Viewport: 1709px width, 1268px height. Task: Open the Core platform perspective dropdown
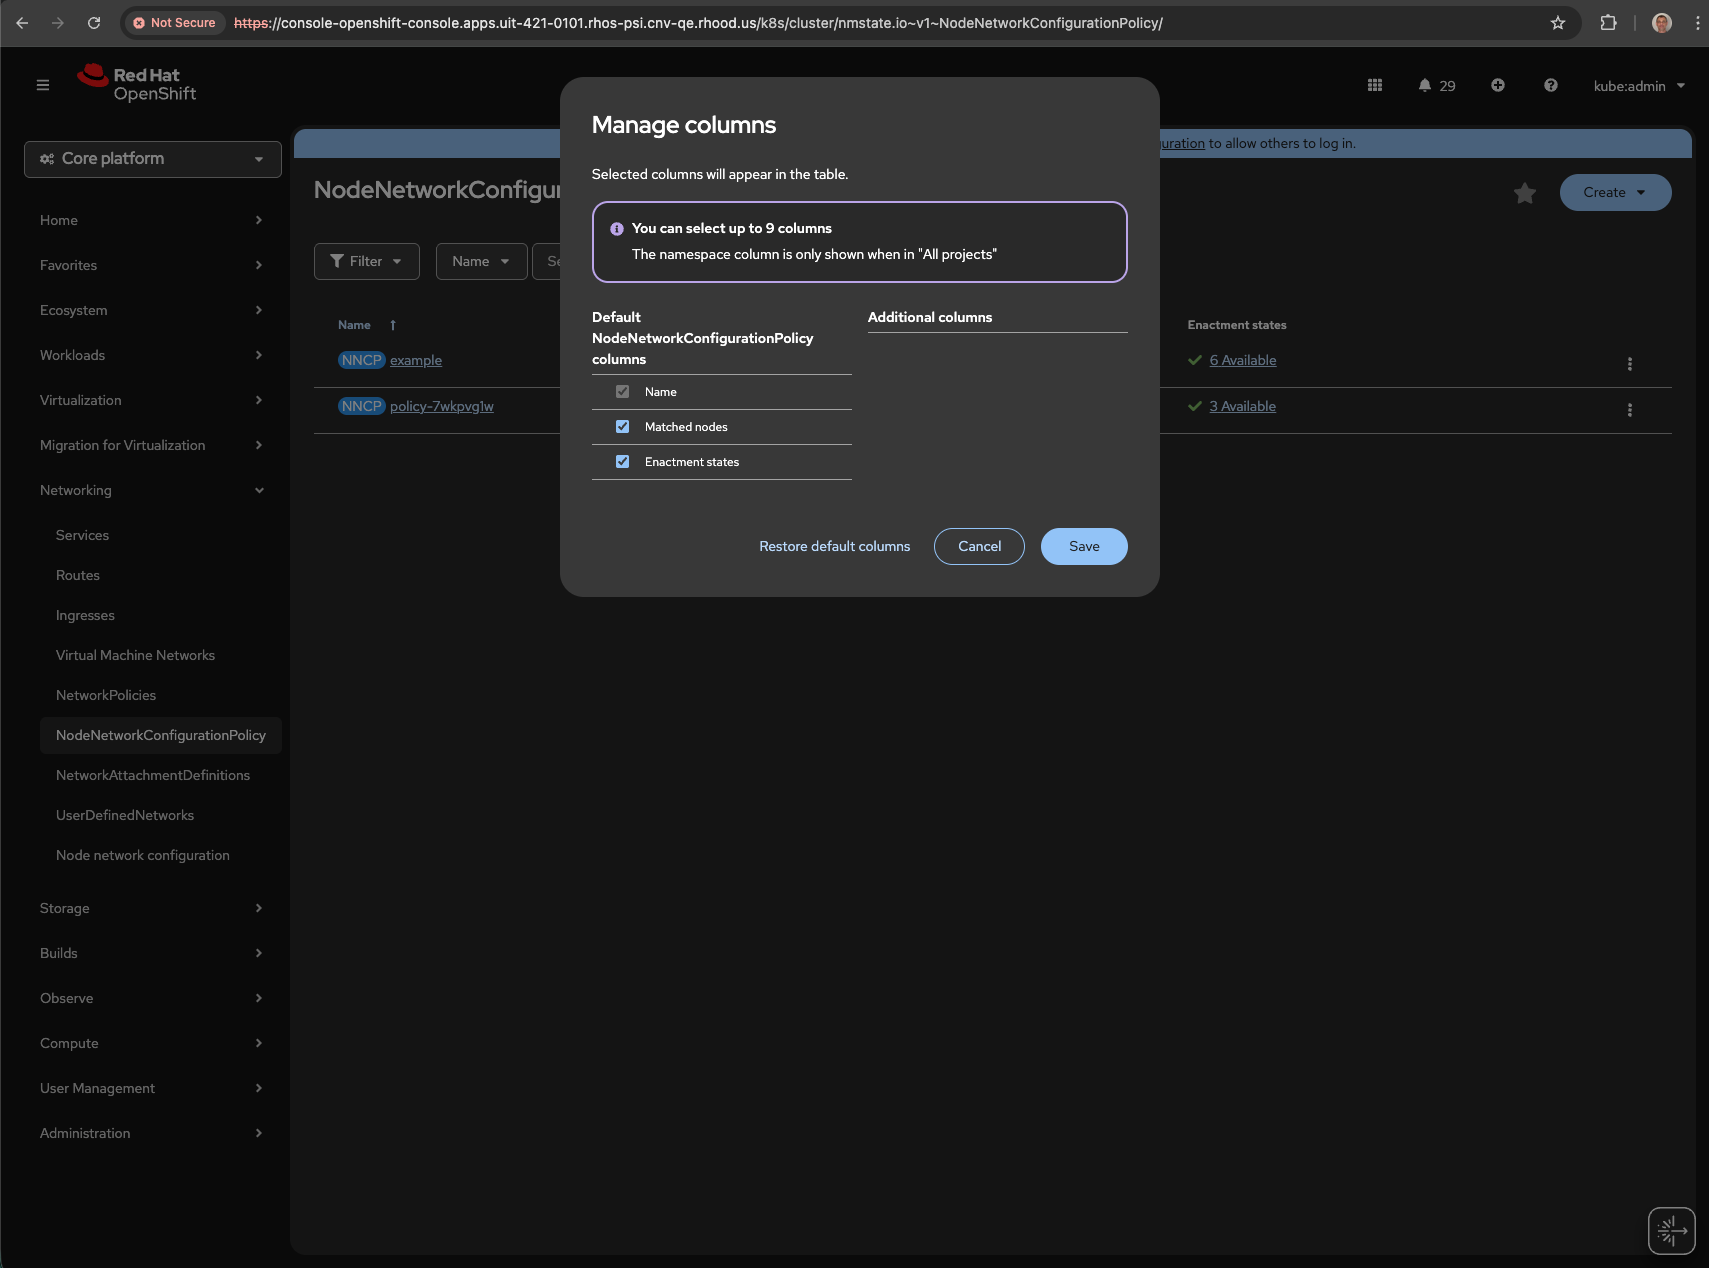point(153,159)
